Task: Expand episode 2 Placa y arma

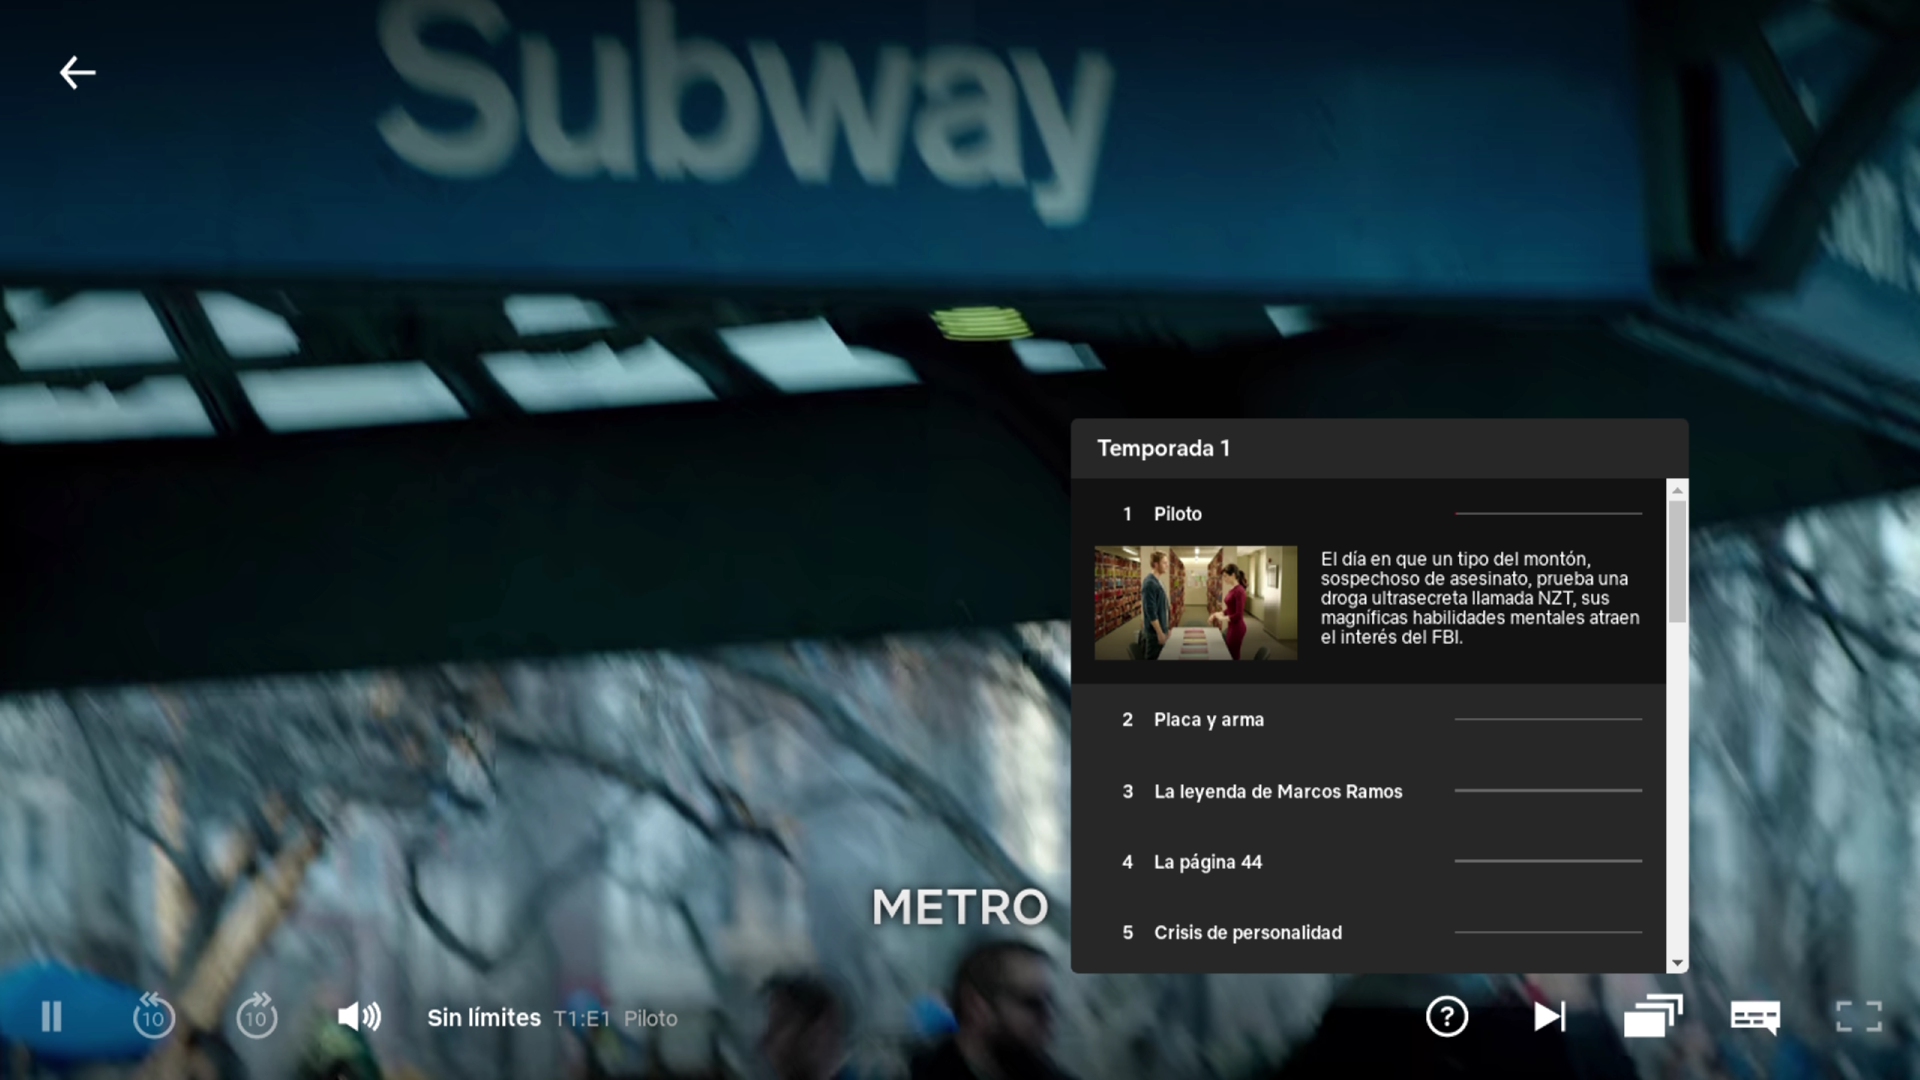Action: pyautogui.click(x=1208, y=720)
